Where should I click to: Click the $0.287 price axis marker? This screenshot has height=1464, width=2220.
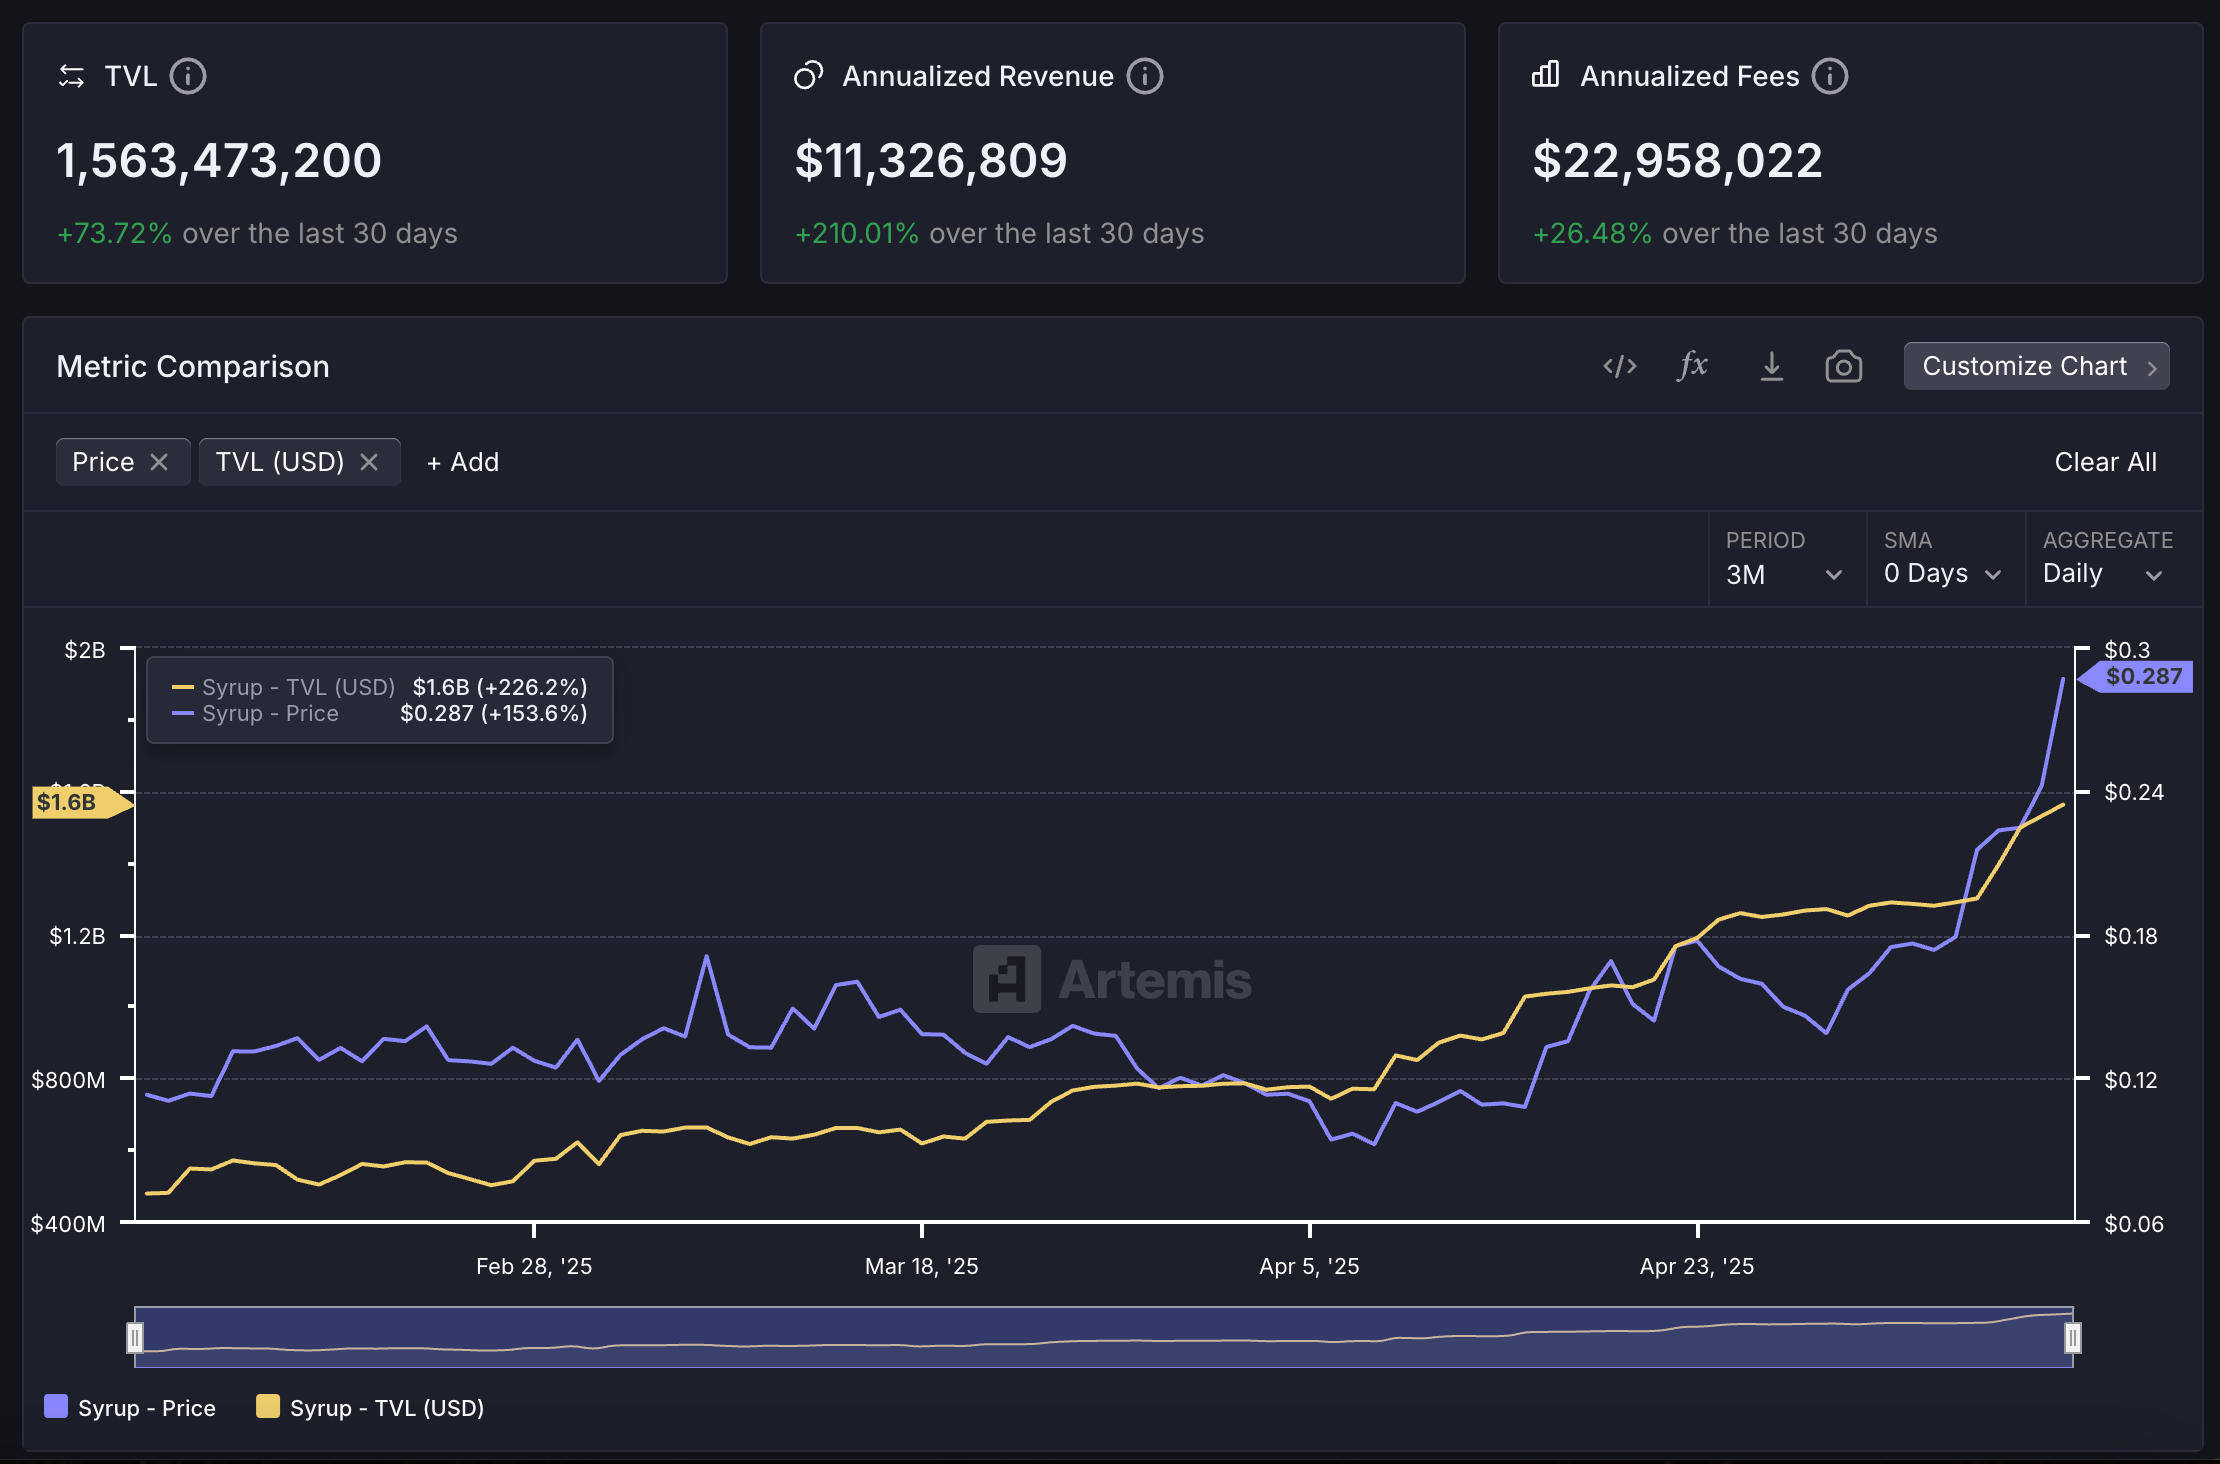[x=2142, y=677]
